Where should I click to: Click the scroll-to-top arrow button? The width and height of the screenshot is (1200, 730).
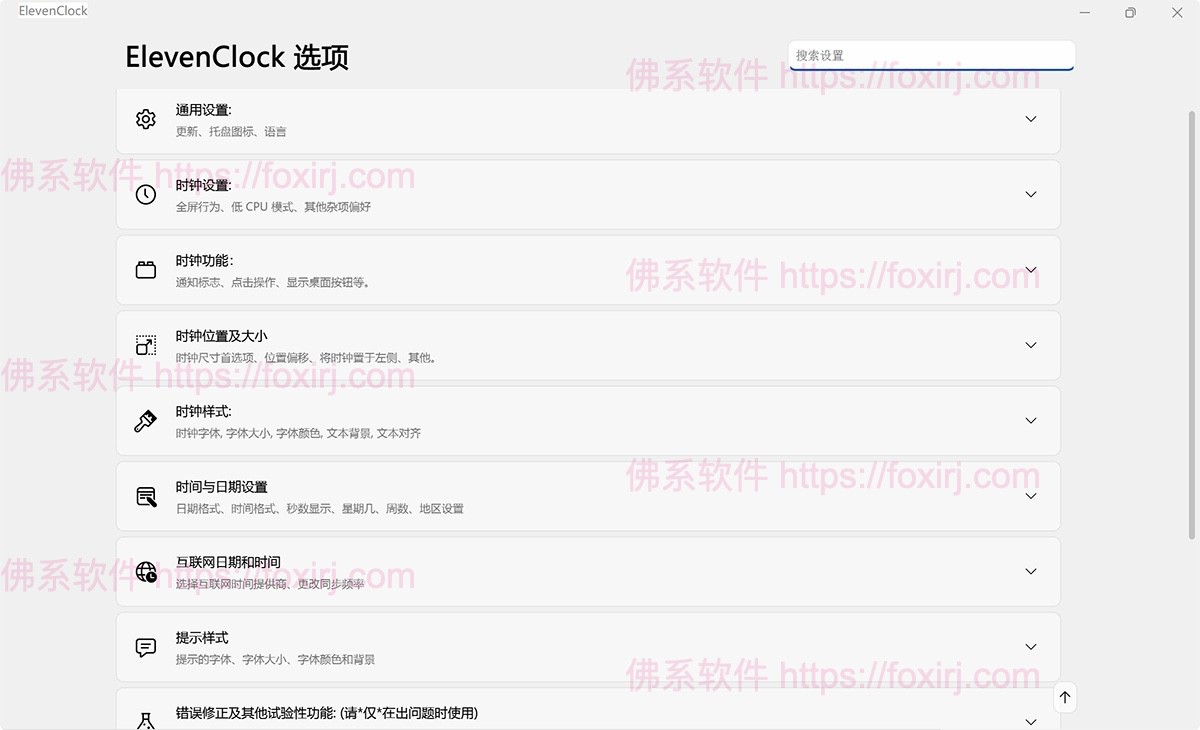click(x=1065, y=697)
